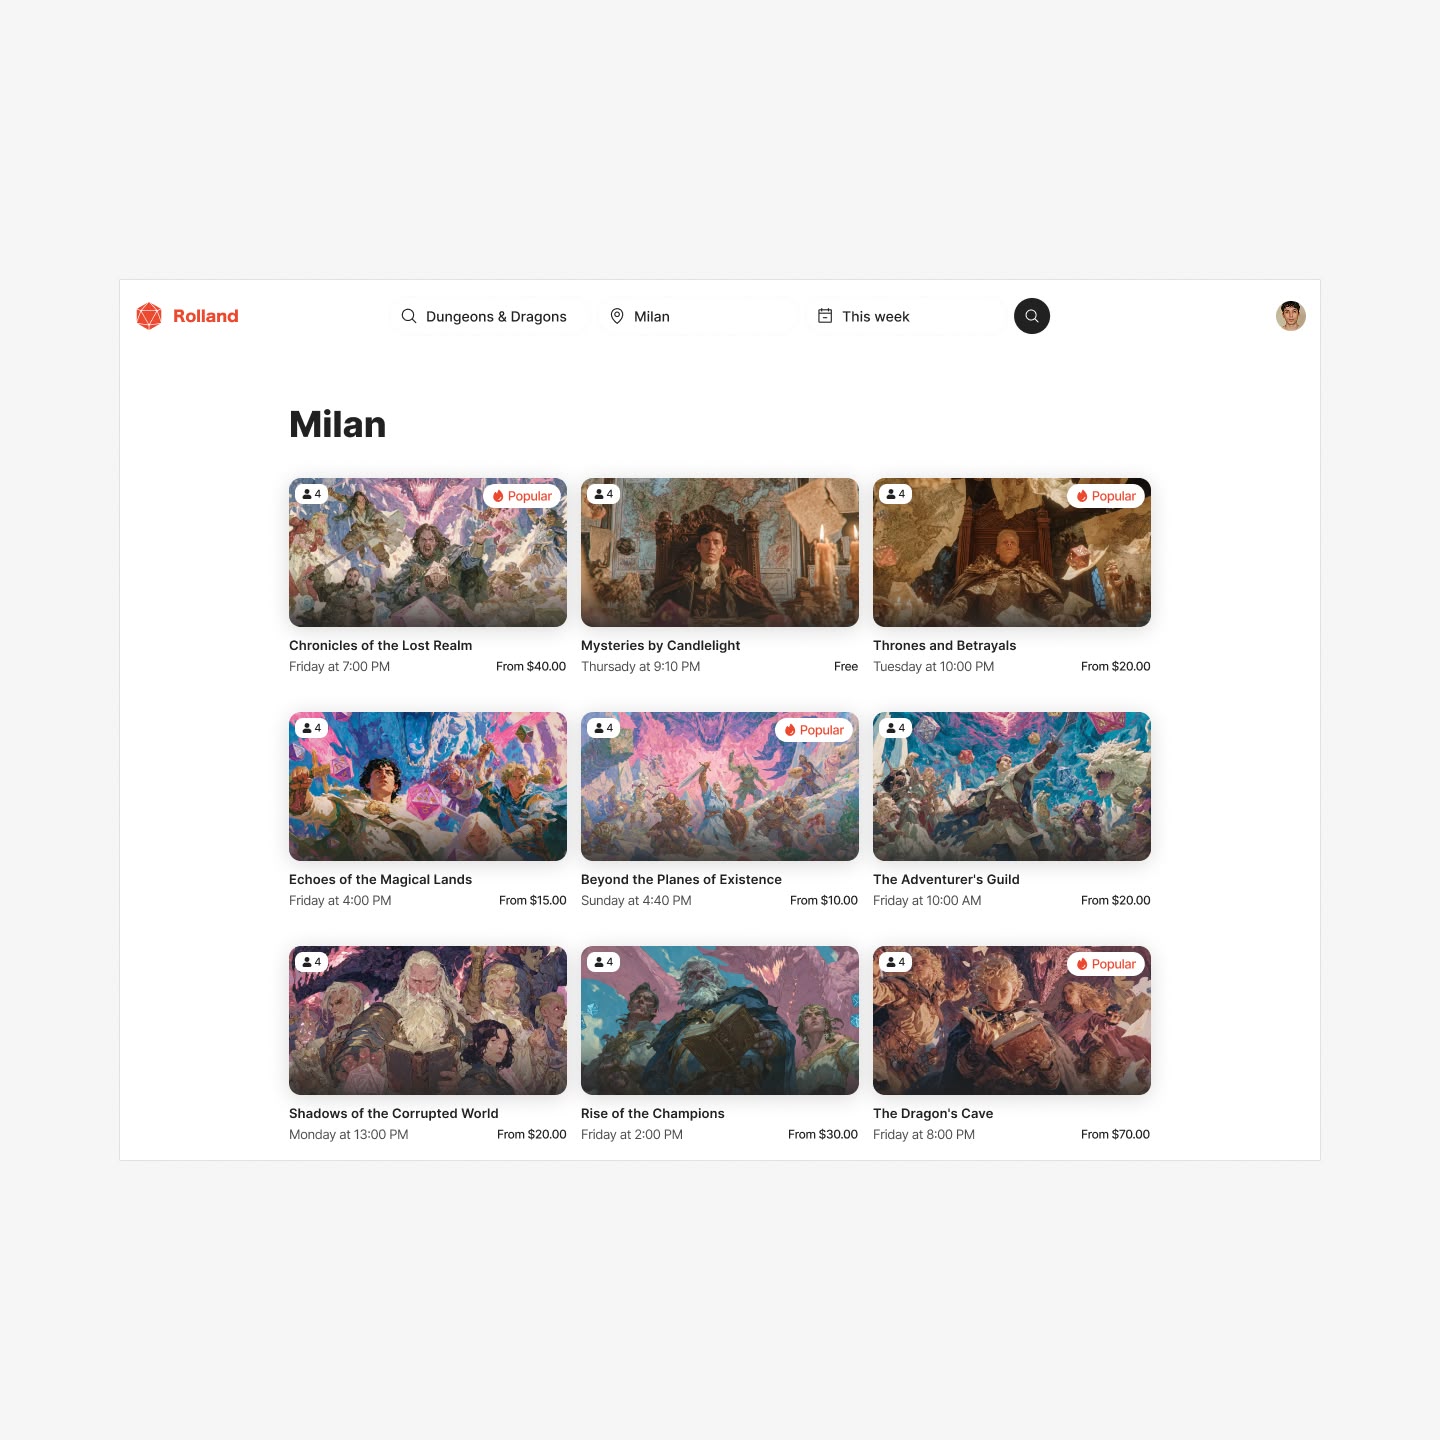Image resolution: width=1440 pixels, height=1440 pixels.
Task: Open Mysteries by Candlelight thumbnail
Action: coord(720,552)
